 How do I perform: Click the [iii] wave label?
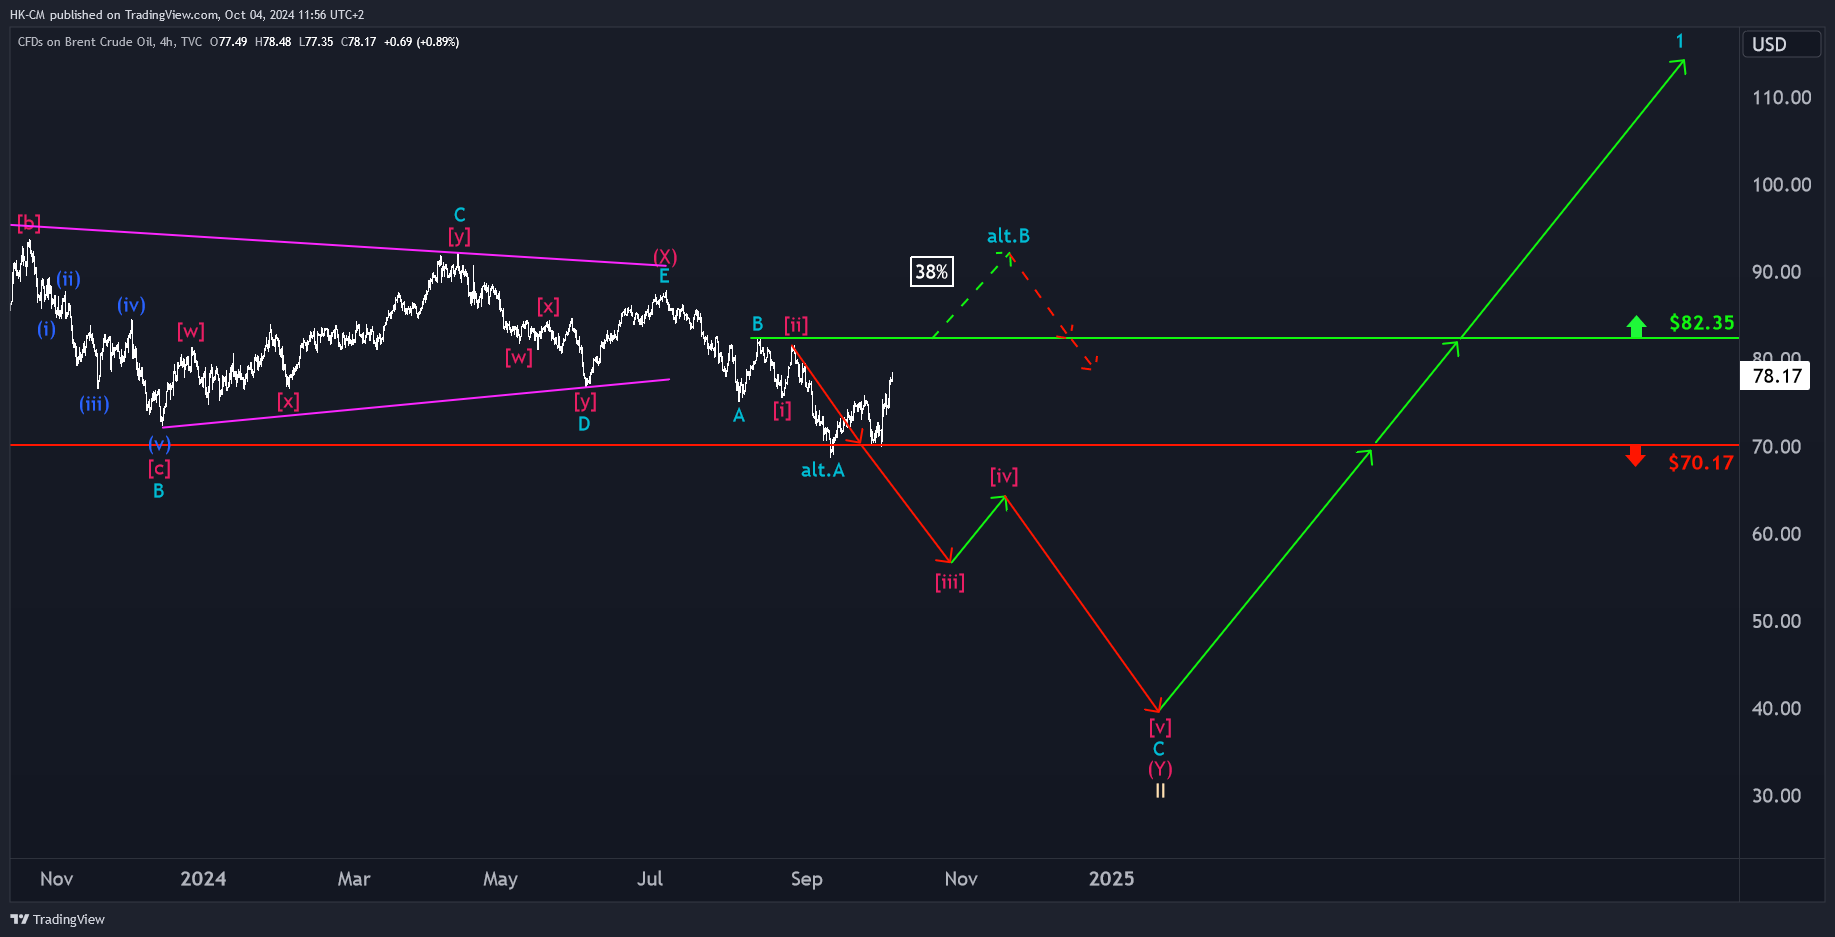(950, 582)
